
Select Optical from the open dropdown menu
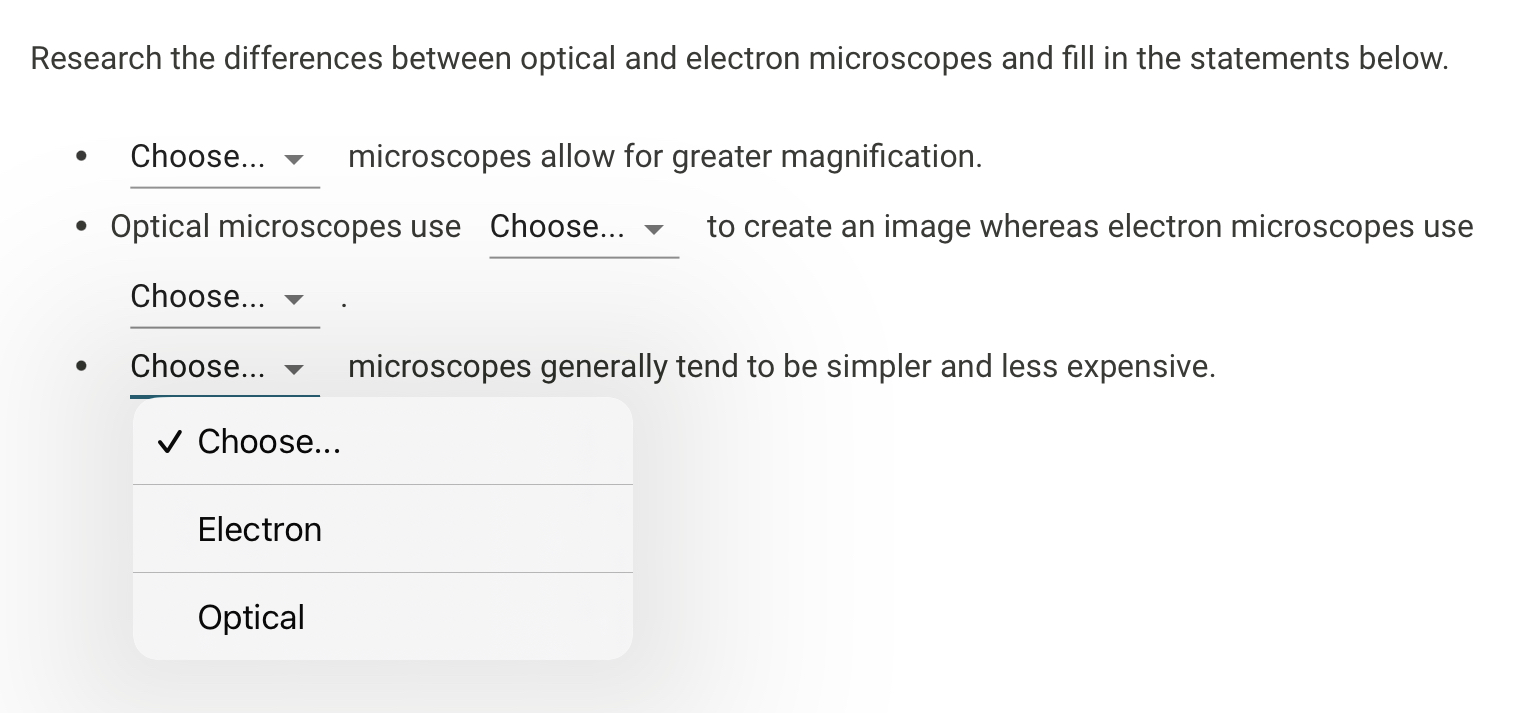[x=251, y=617]
